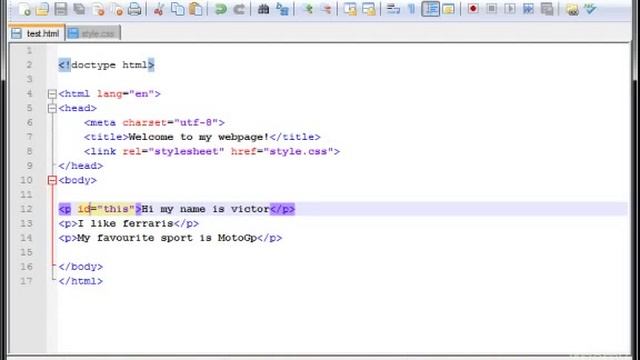Image resolution: width=640 pixels, height=360 pixels.
Task: Click the Save All toolbar icon
Action: (x=79, y=9)
